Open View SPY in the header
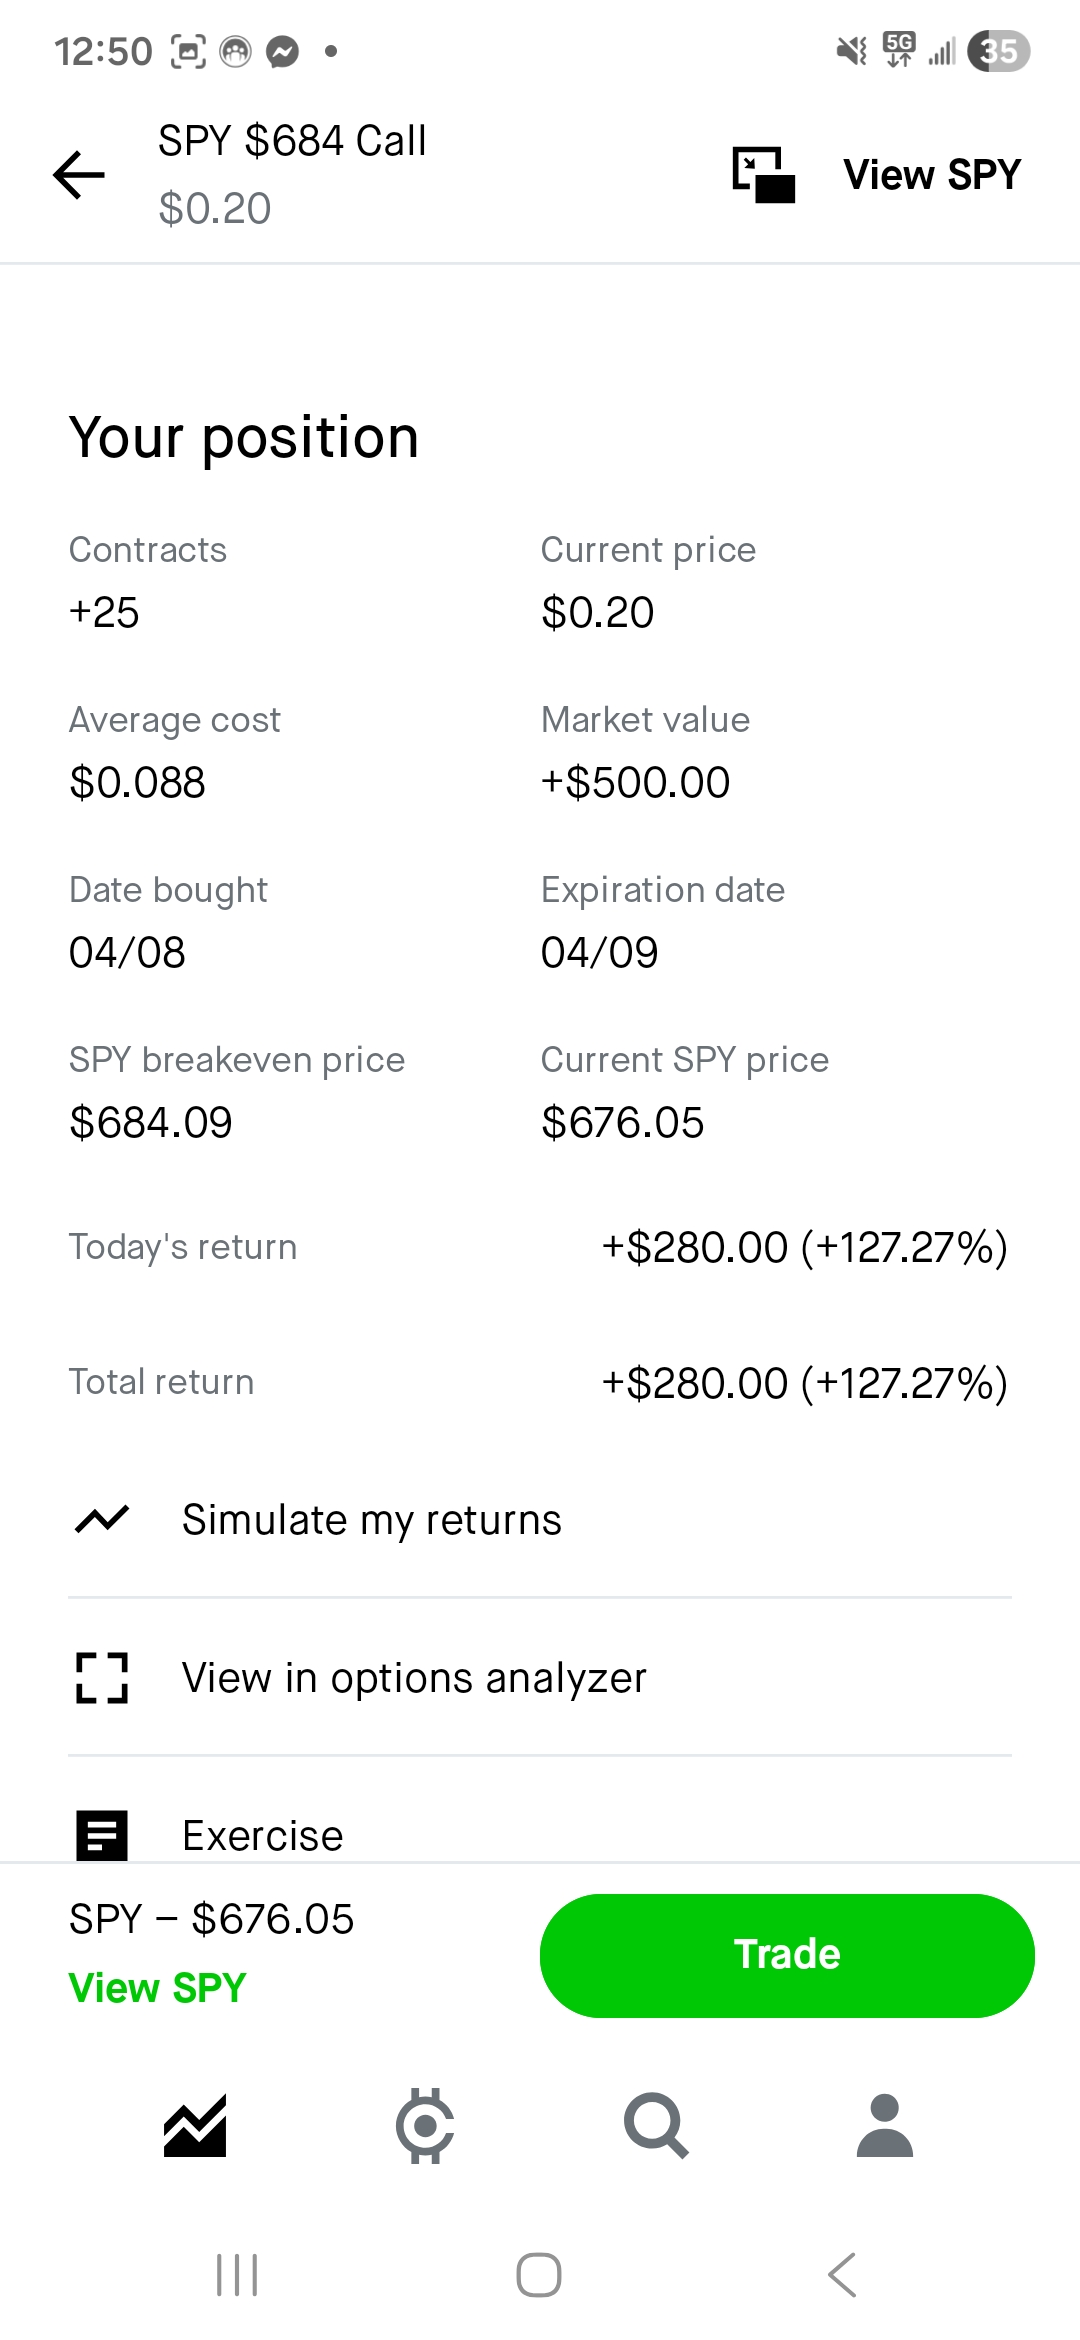Image resolution: width=1080 pixels, height=2340 pixels. [931, 175]
